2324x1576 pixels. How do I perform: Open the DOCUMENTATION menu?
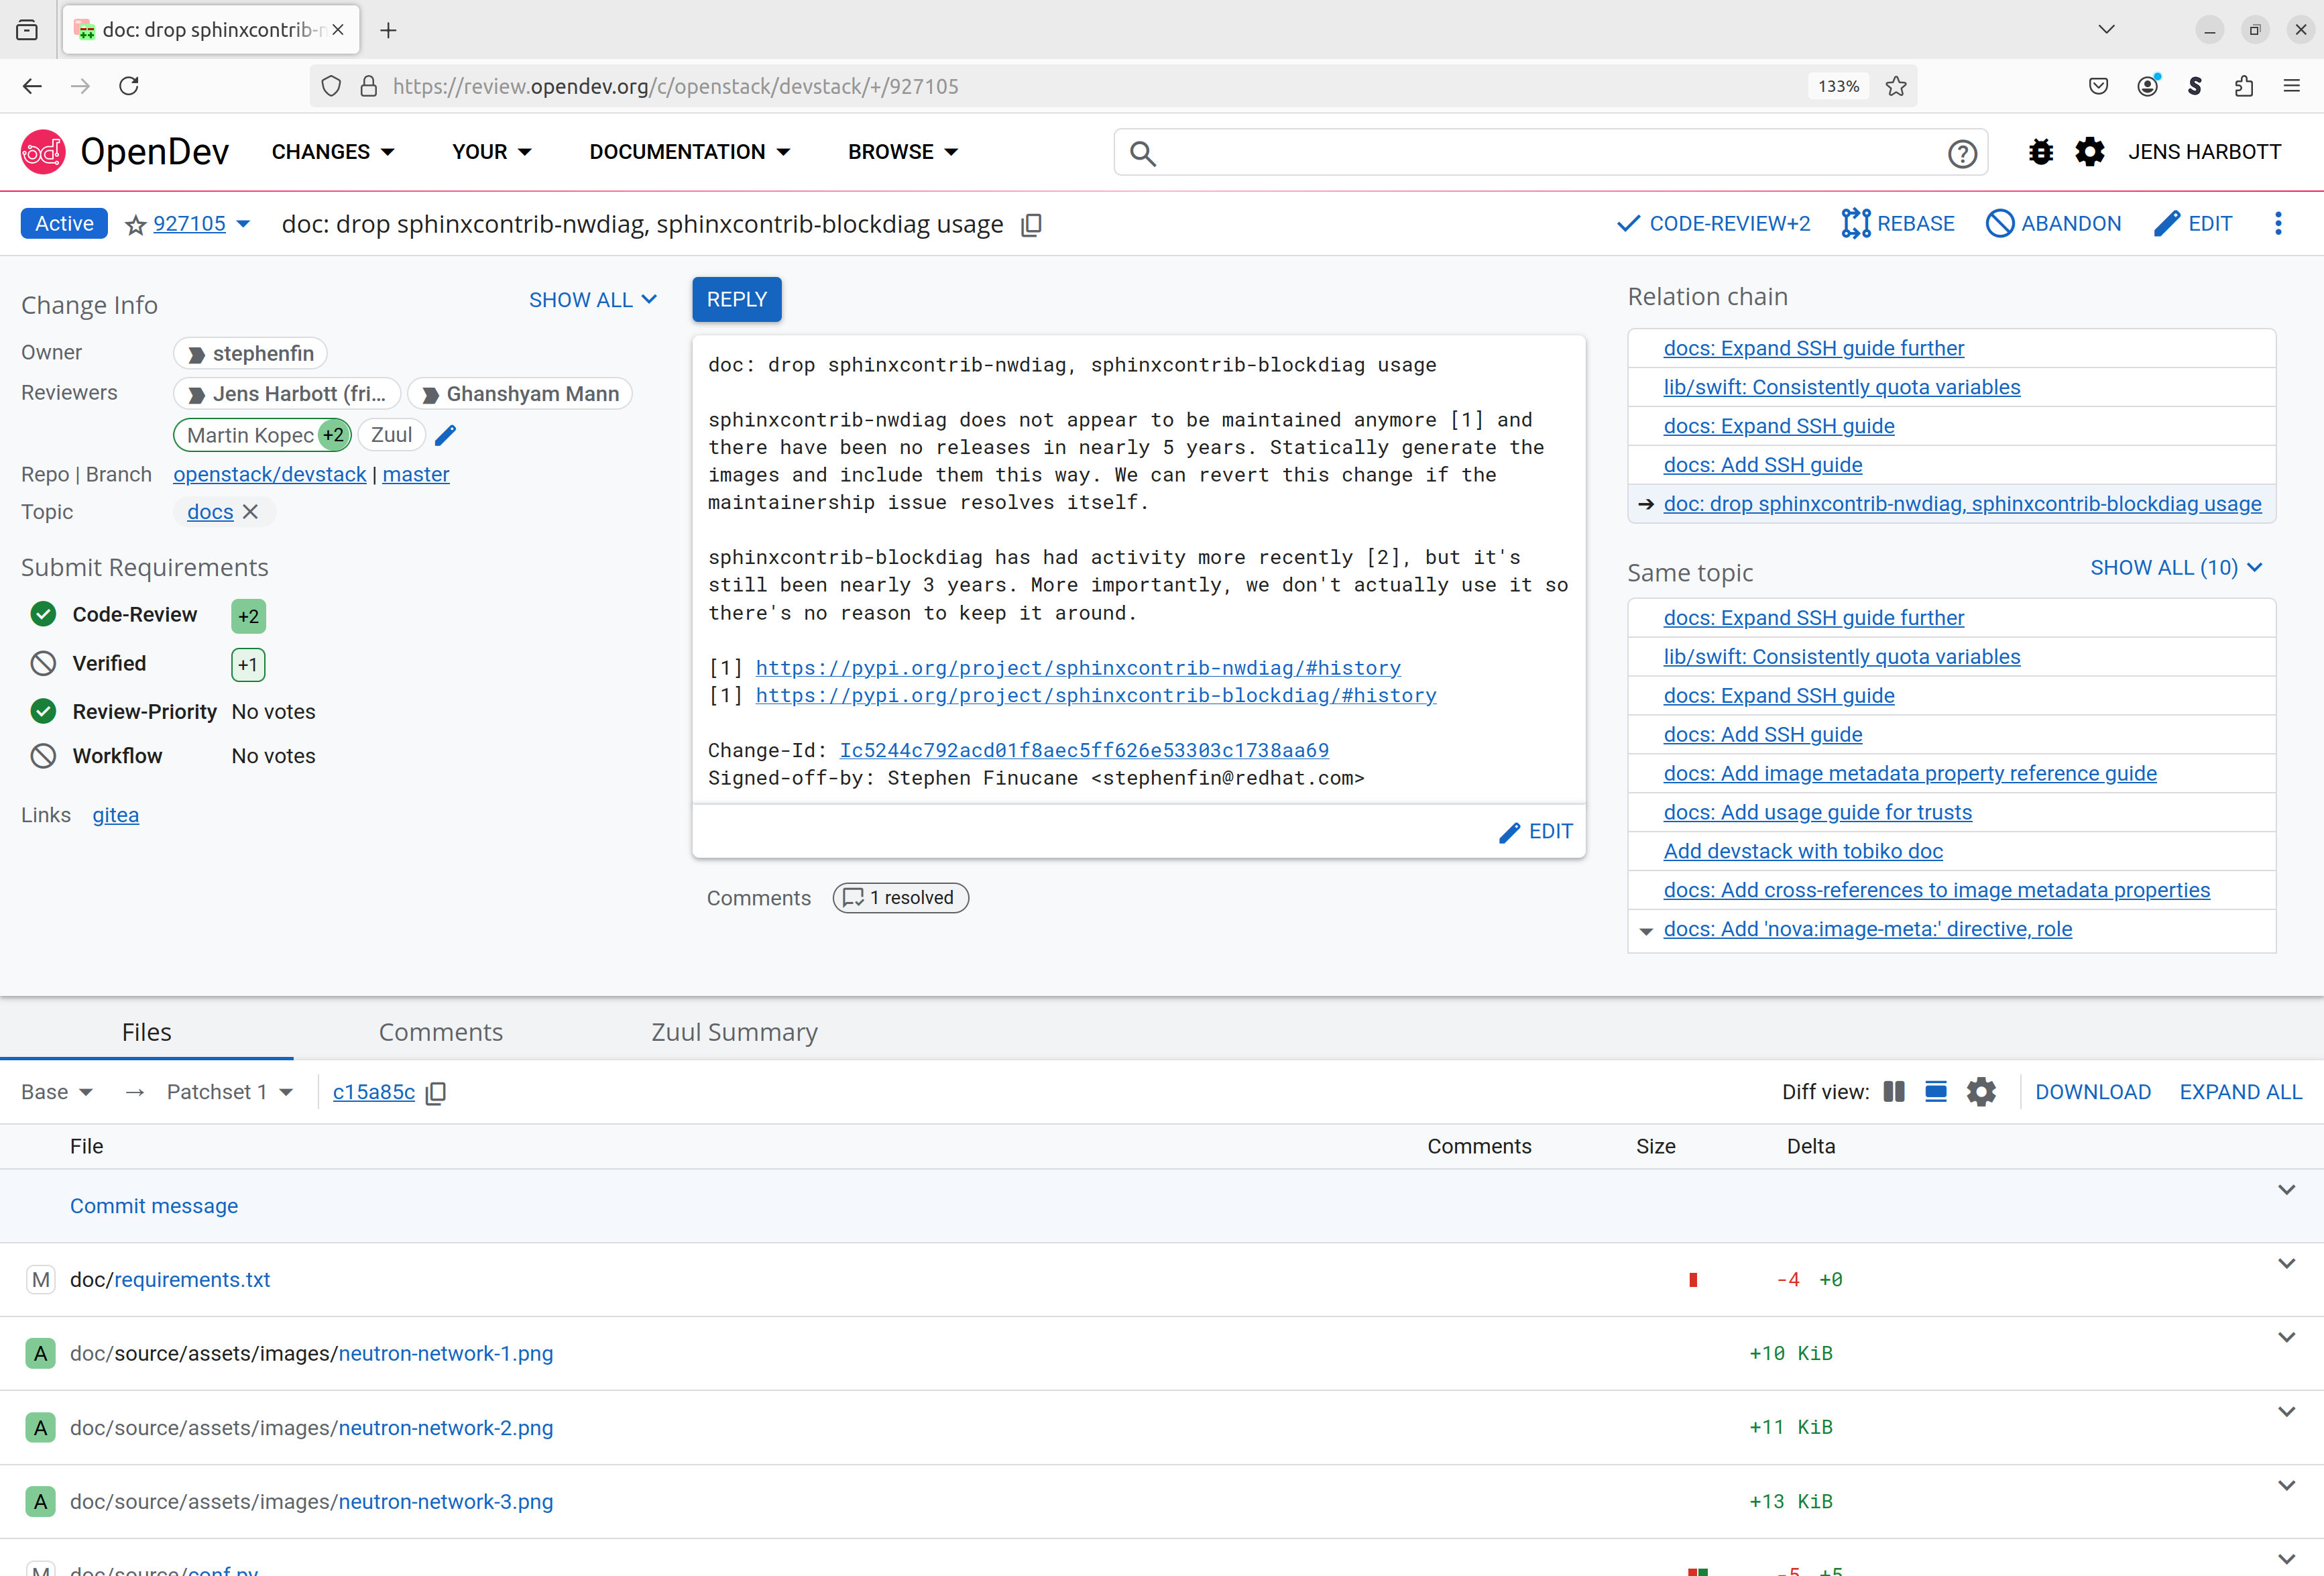(x=689, y=152)
